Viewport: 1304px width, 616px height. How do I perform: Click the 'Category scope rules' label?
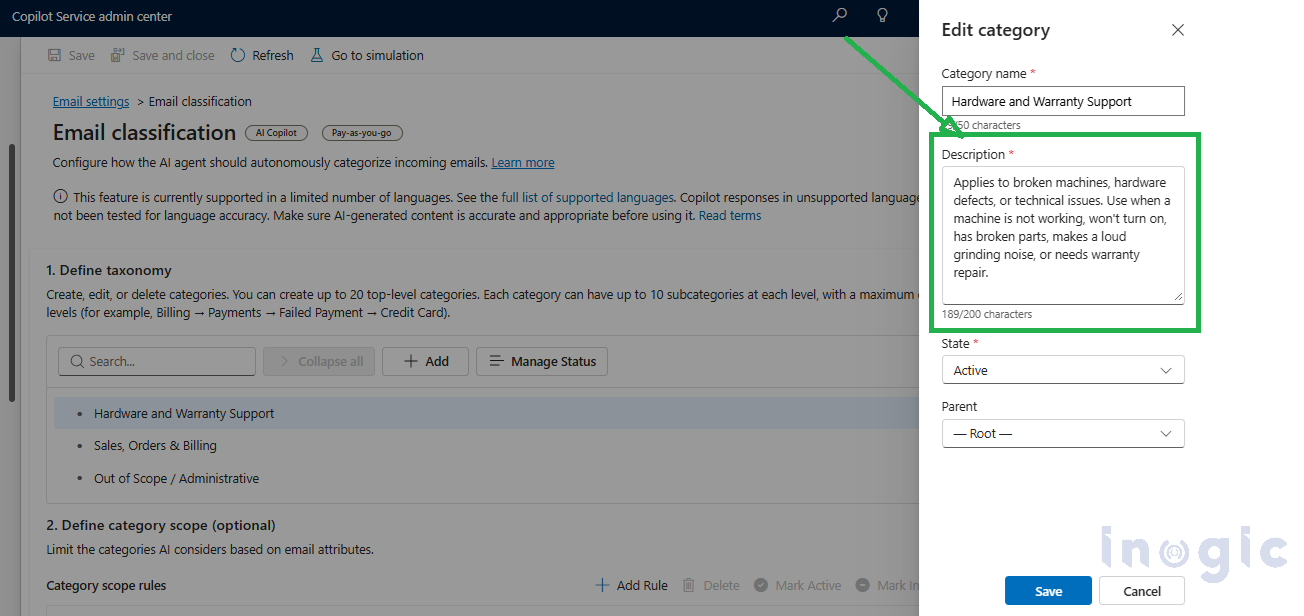click(x=106, y=585)
